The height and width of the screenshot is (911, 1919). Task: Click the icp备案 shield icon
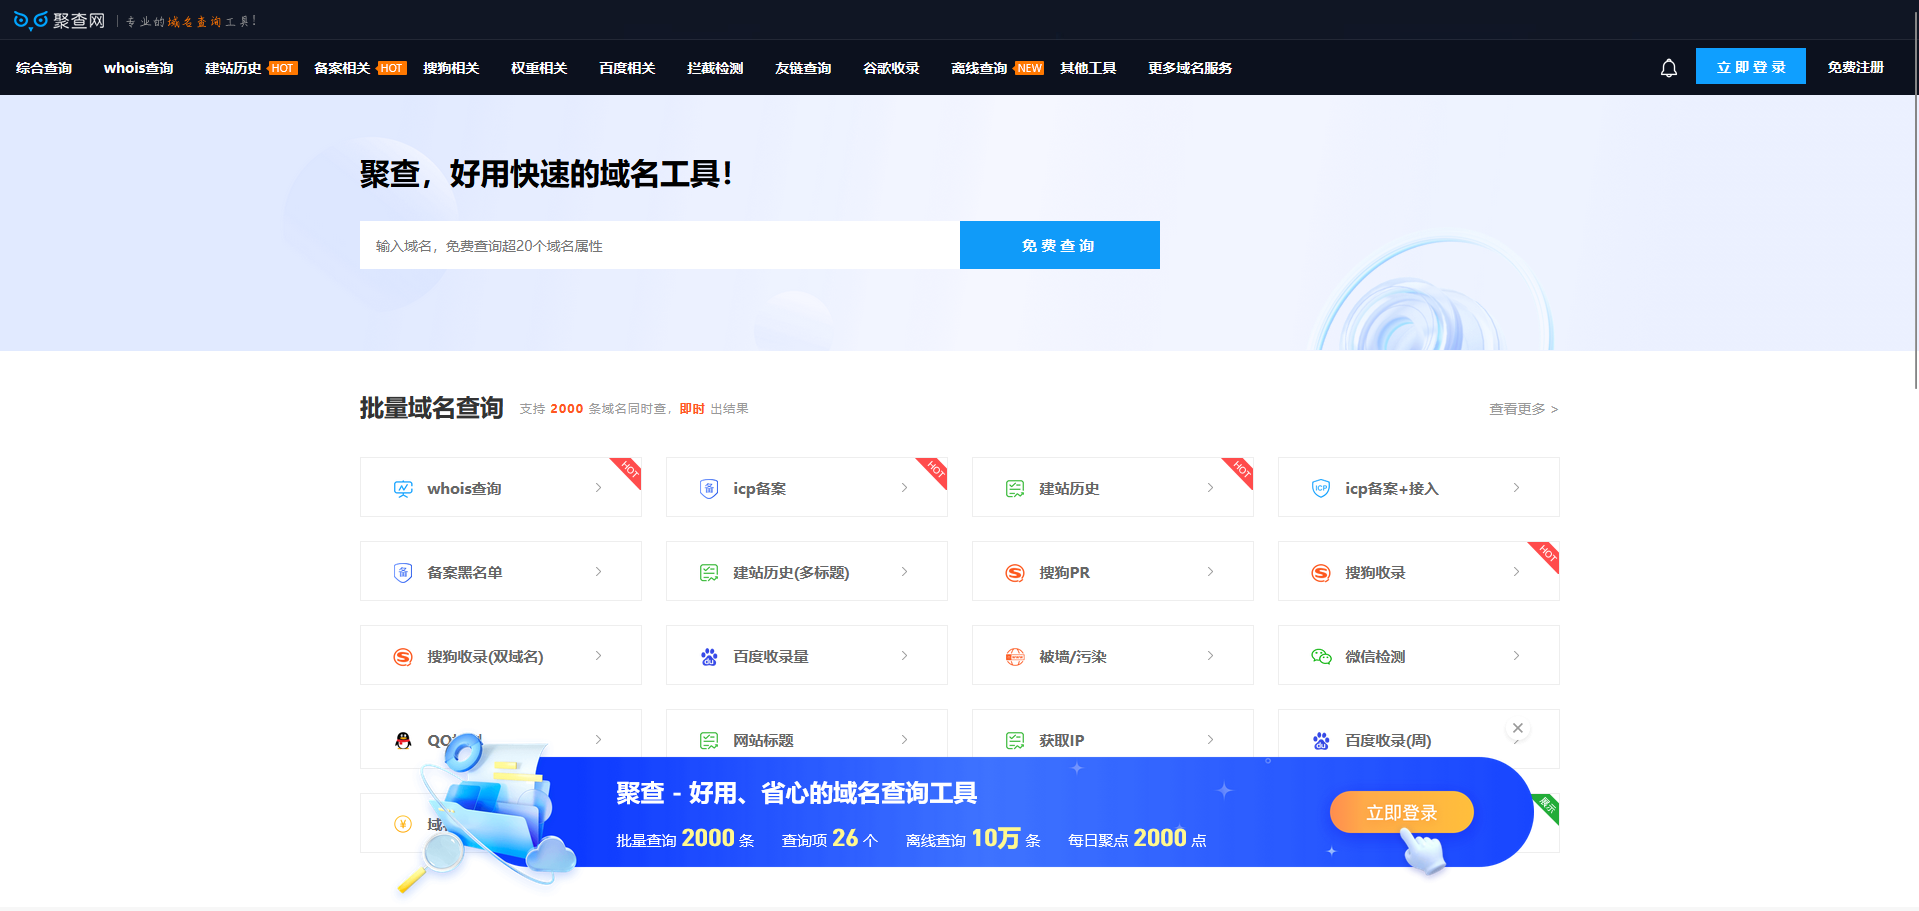(709, 488)
